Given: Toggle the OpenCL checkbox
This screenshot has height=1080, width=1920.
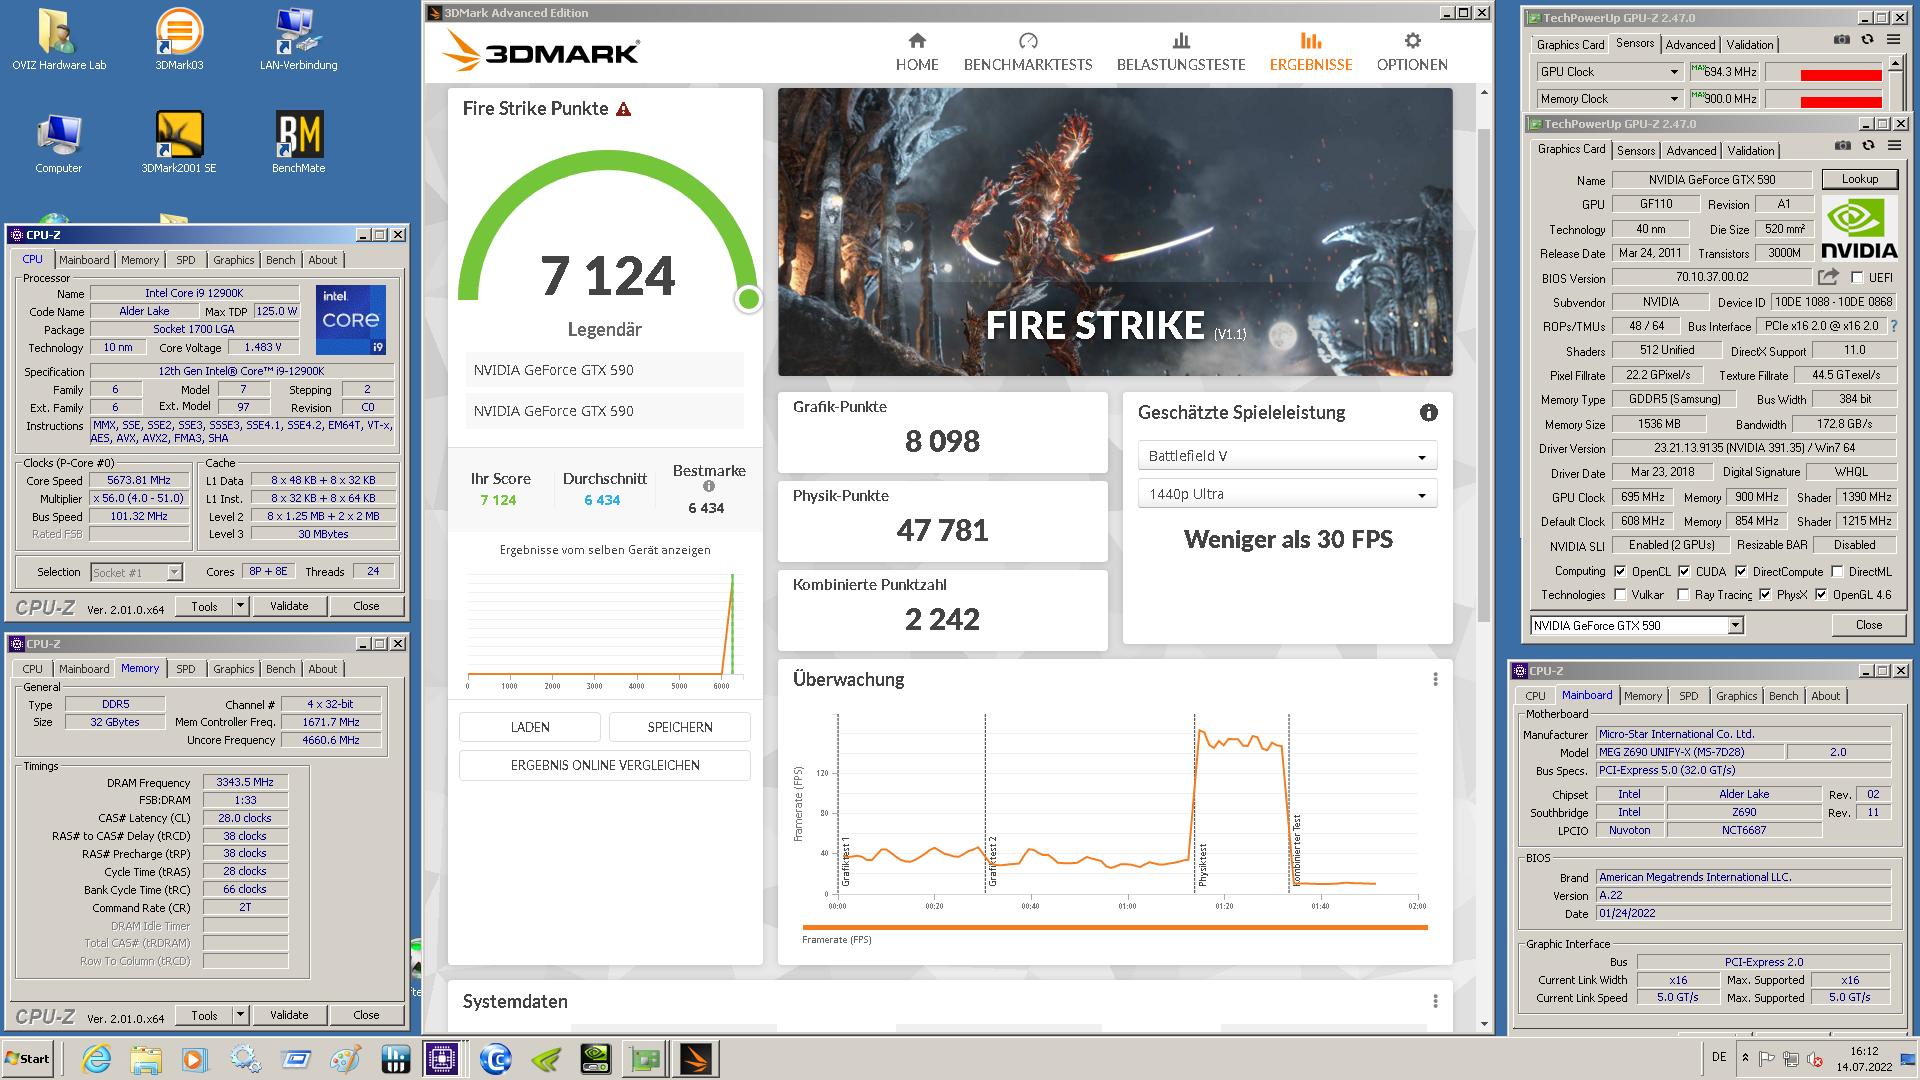Looking at the screenshot, I should click(1620, 572).
